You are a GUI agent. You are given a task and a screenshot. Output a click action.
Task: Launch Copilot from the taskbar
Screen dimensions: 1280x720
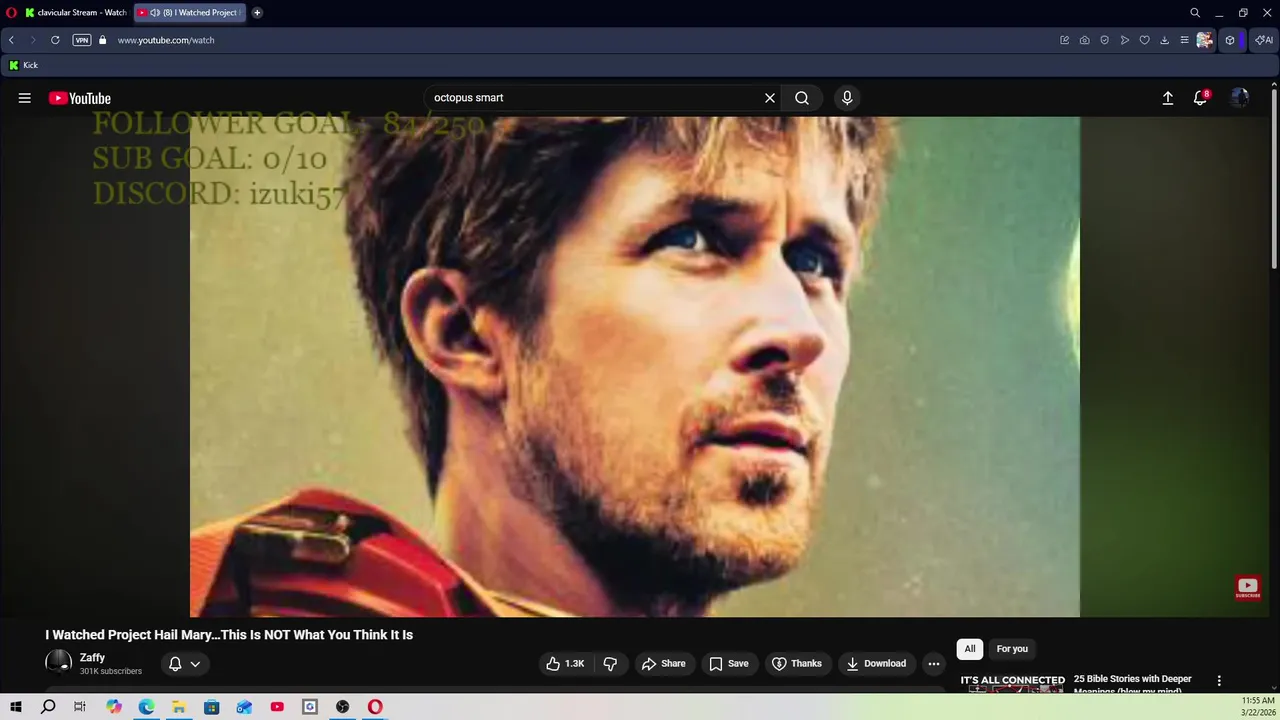point(114,707)
